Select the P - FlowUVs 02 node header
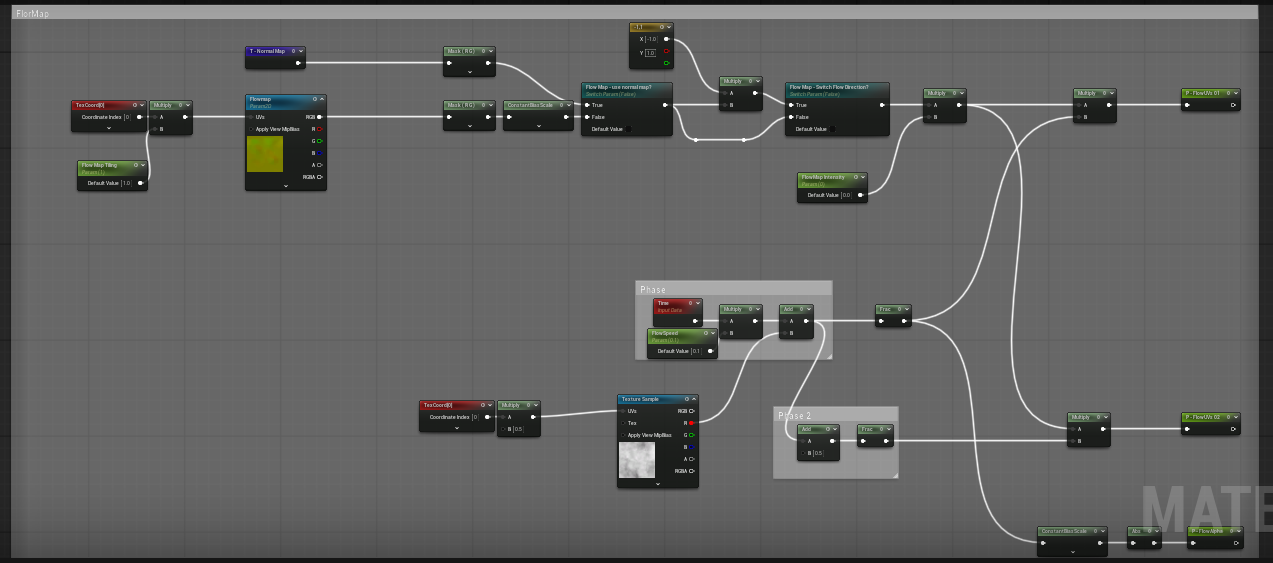 [x=1210, y=417]
